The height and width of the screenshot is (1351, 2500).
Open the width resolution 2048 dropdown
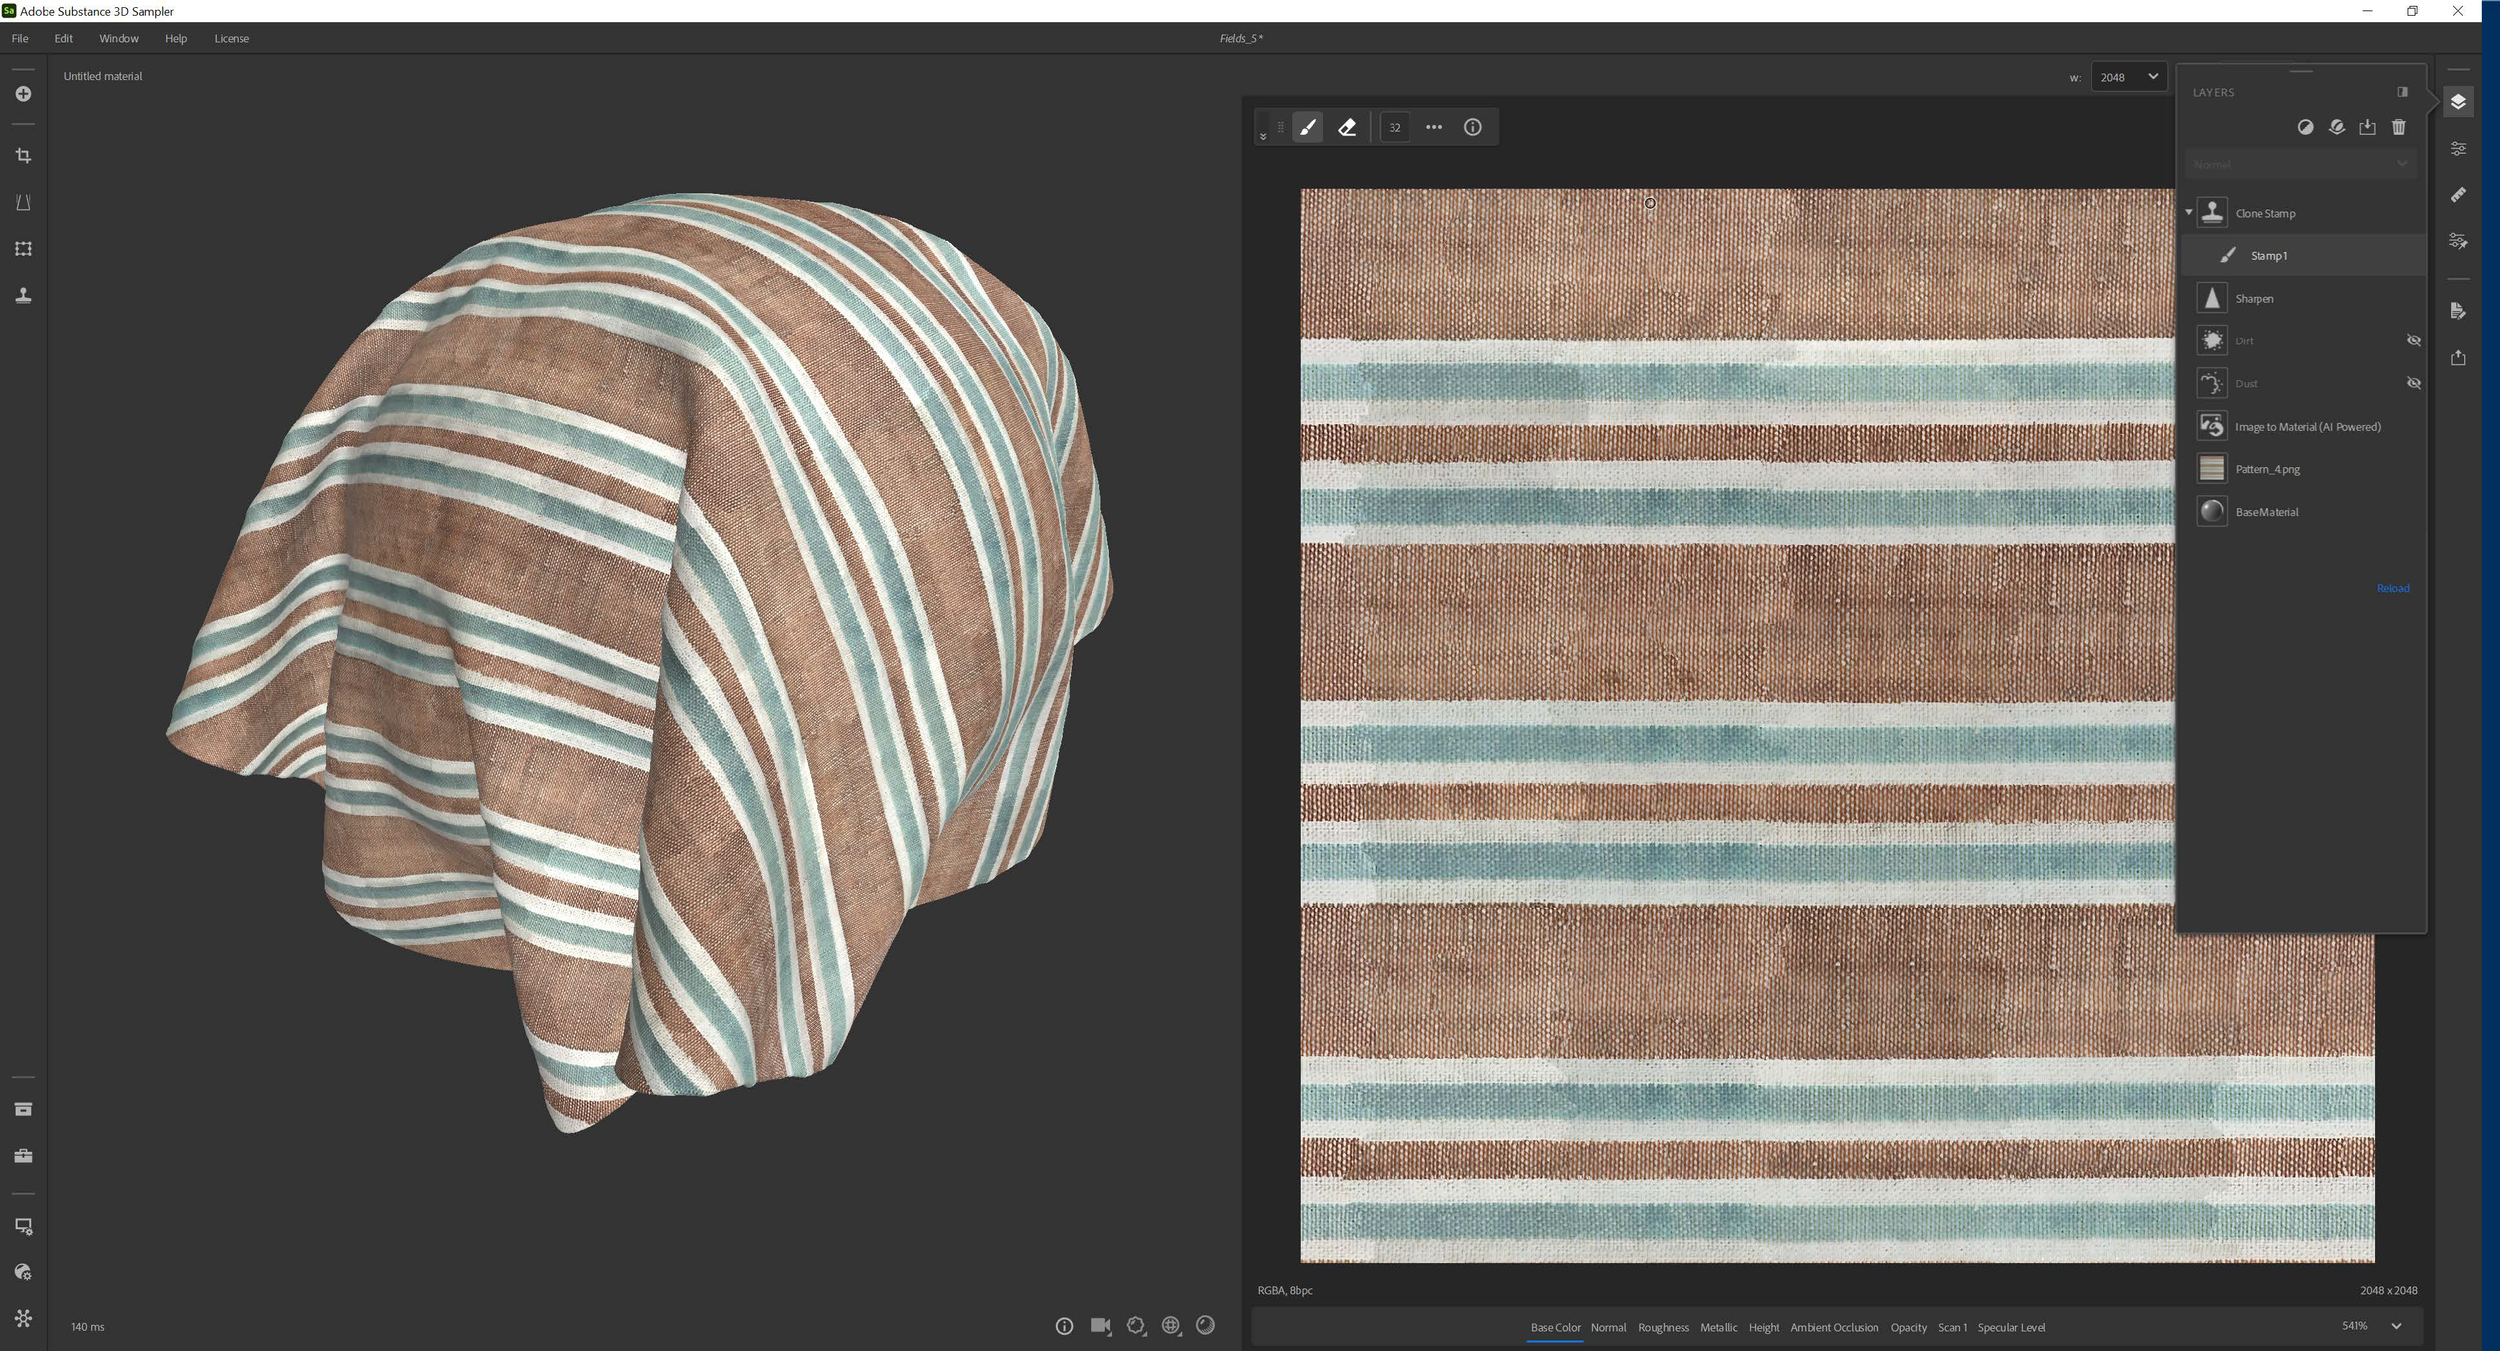tap(2128, 77)
